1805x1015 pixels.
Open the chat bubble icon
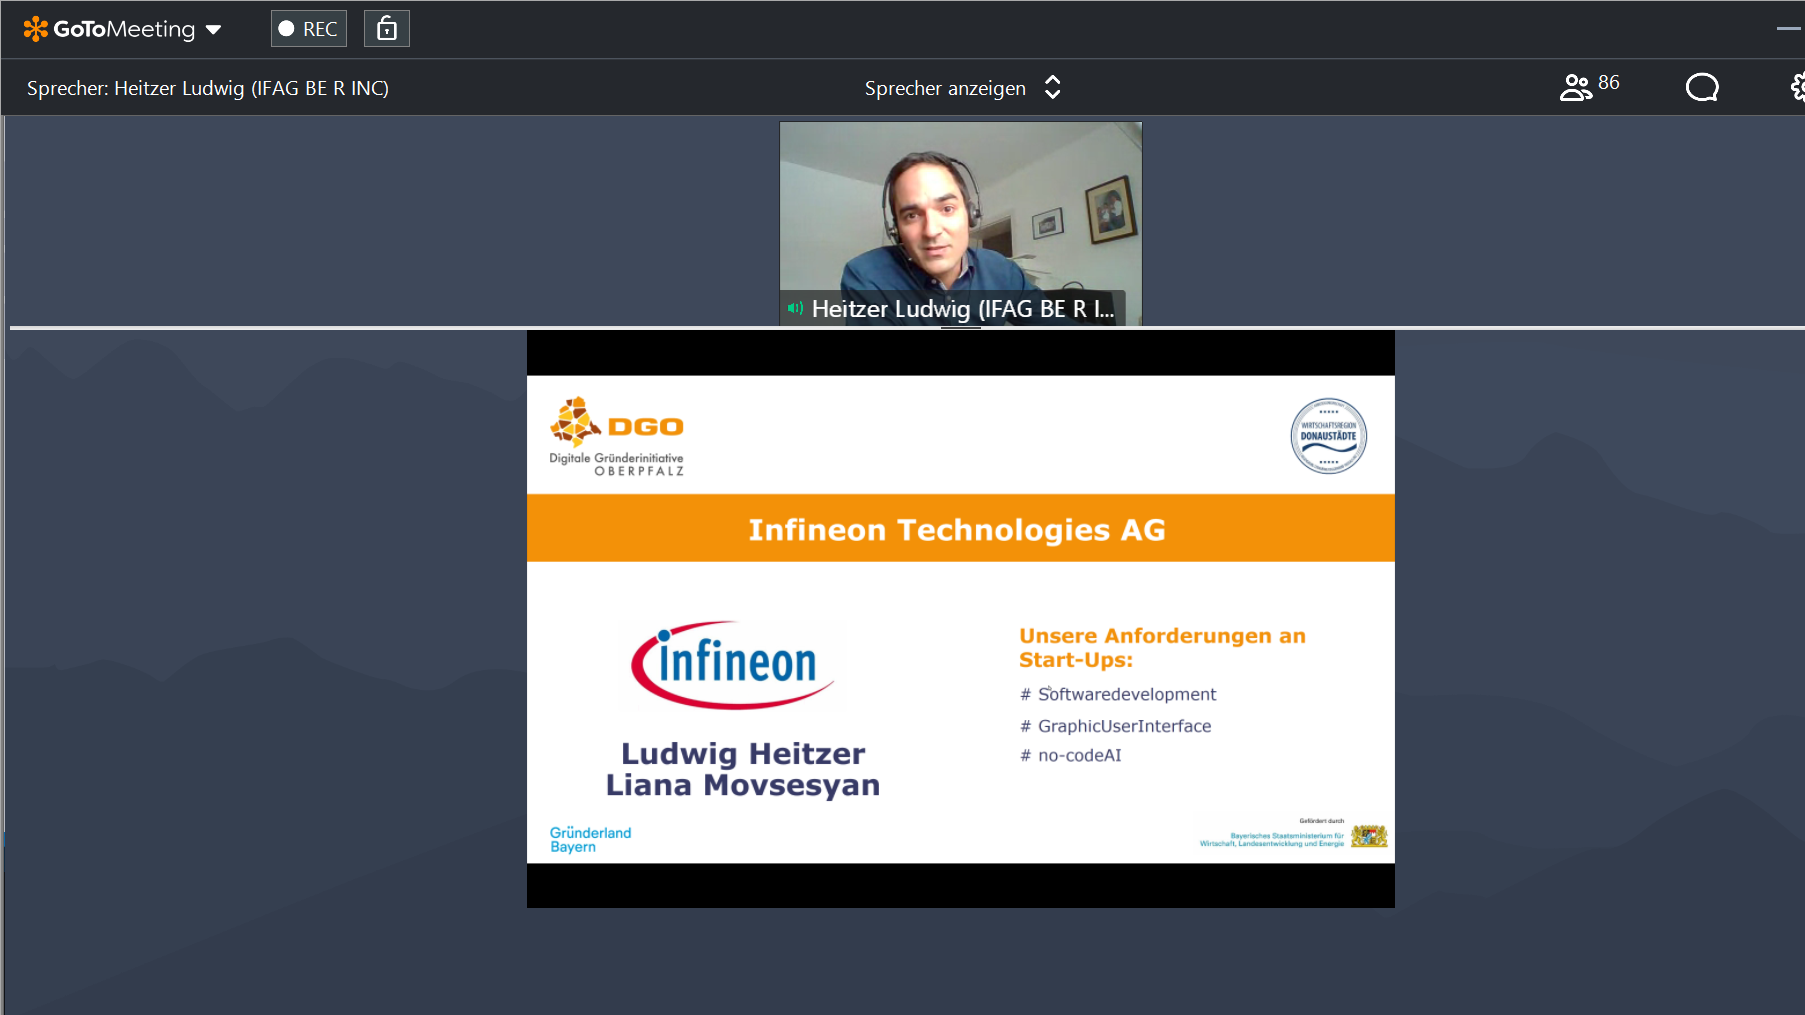pyautogui.click(x=1702, y=88)
